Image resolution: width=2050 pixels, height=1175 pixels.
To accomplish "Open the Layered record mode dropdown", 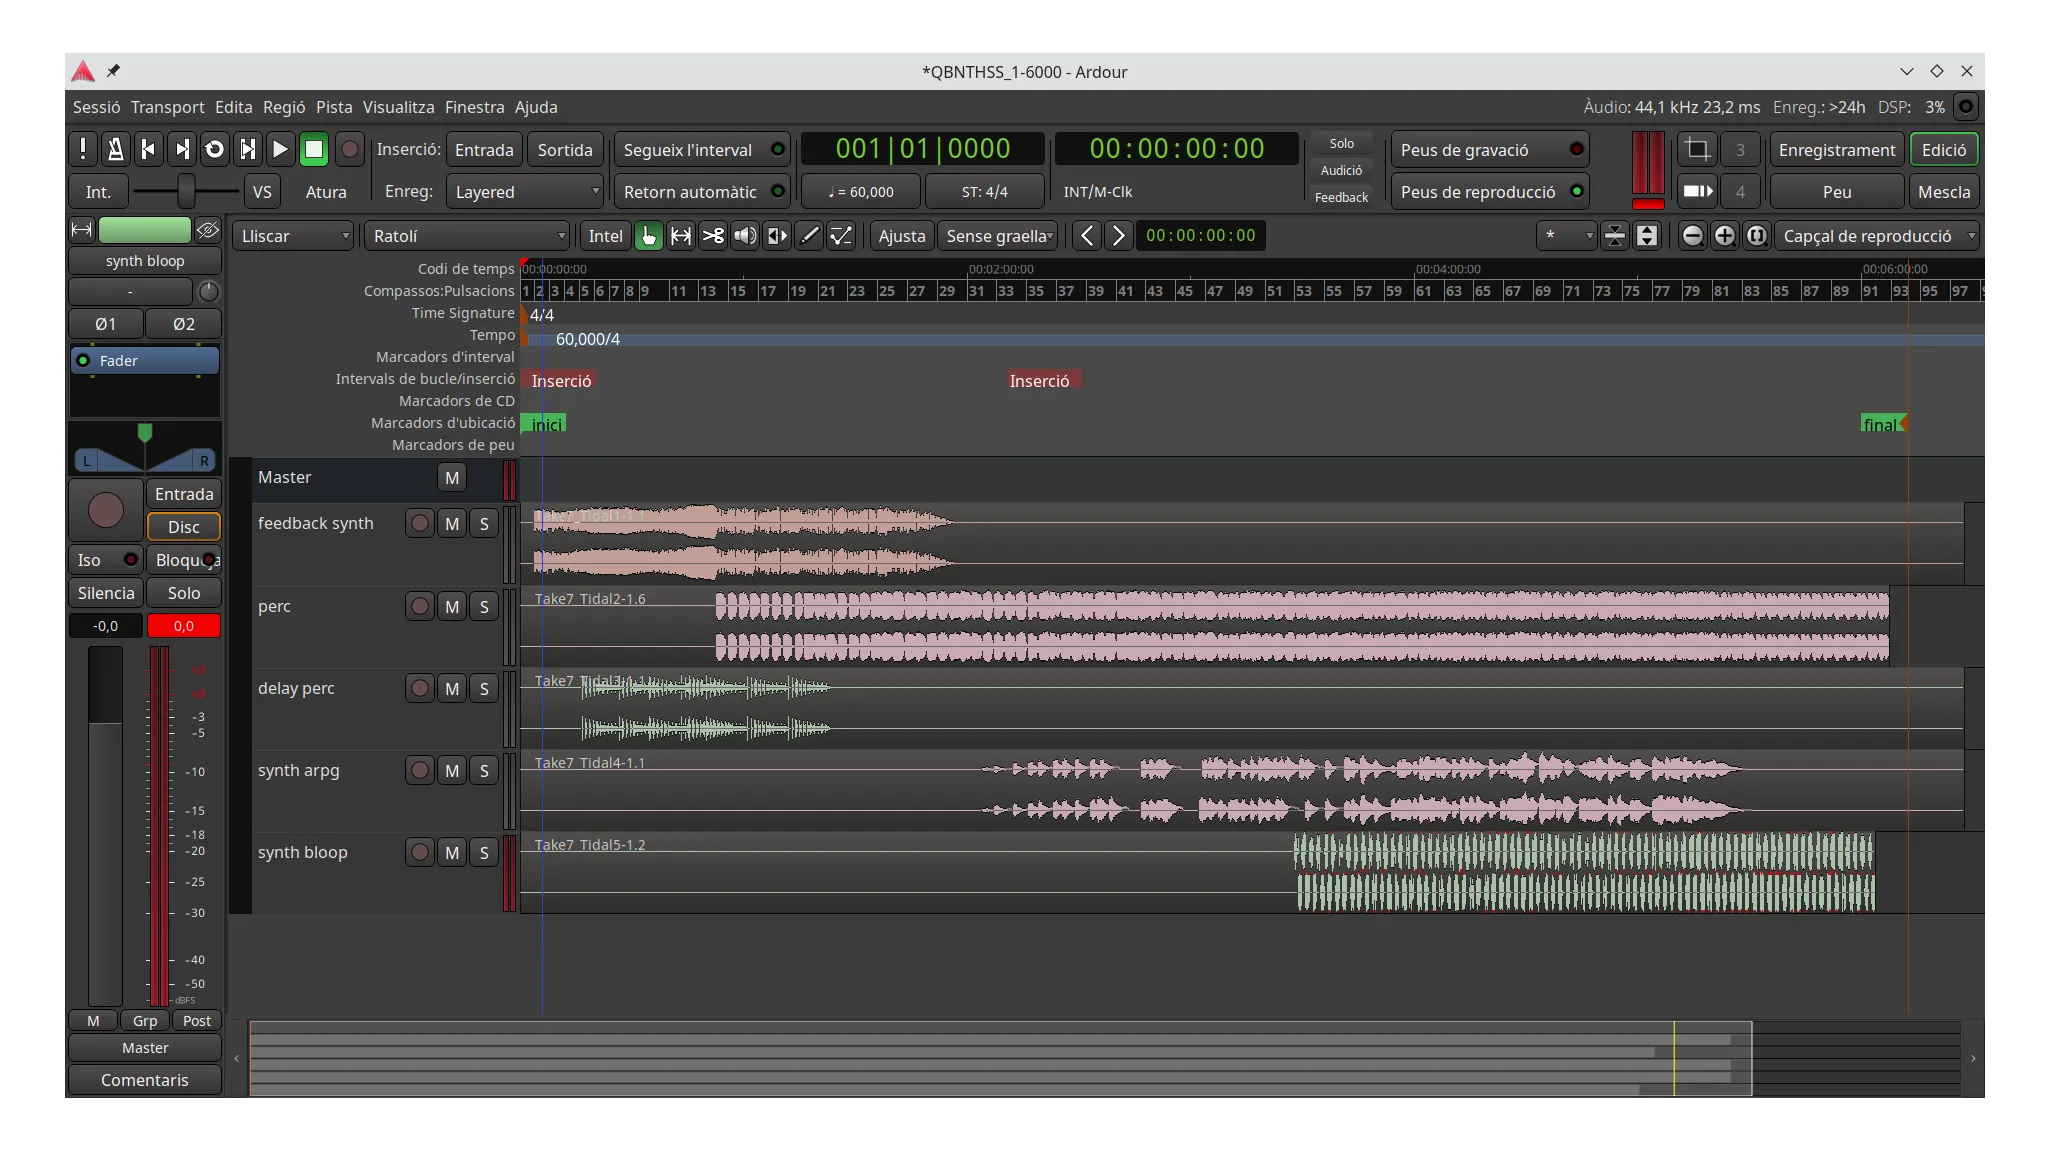I will [525, 192].
